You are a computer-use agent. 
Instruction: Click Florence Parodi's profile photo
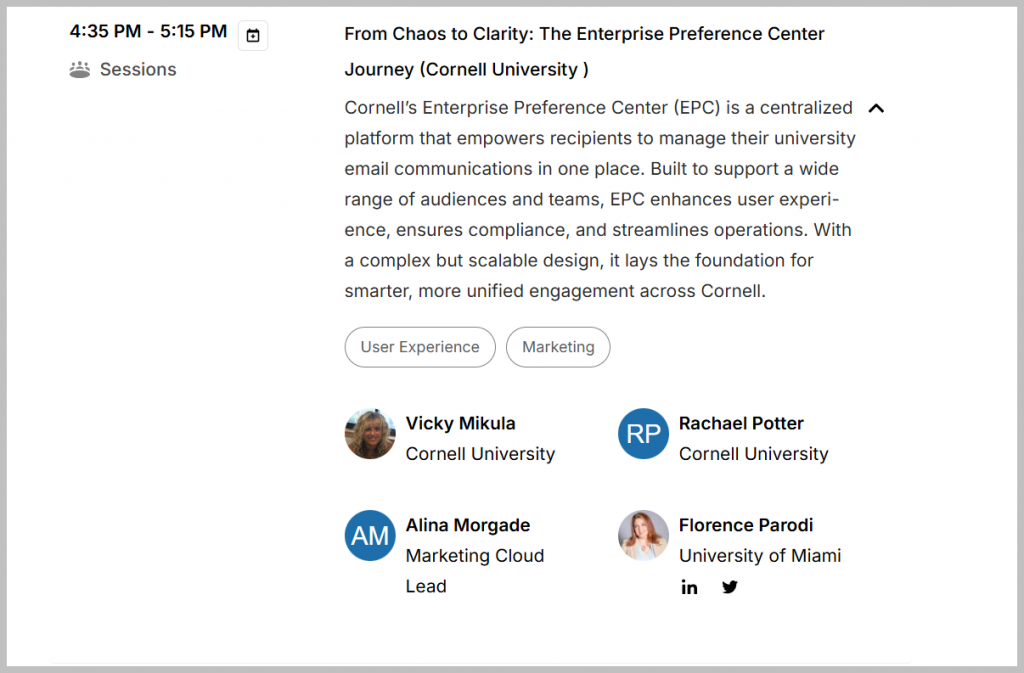click(x=643, y=536)
